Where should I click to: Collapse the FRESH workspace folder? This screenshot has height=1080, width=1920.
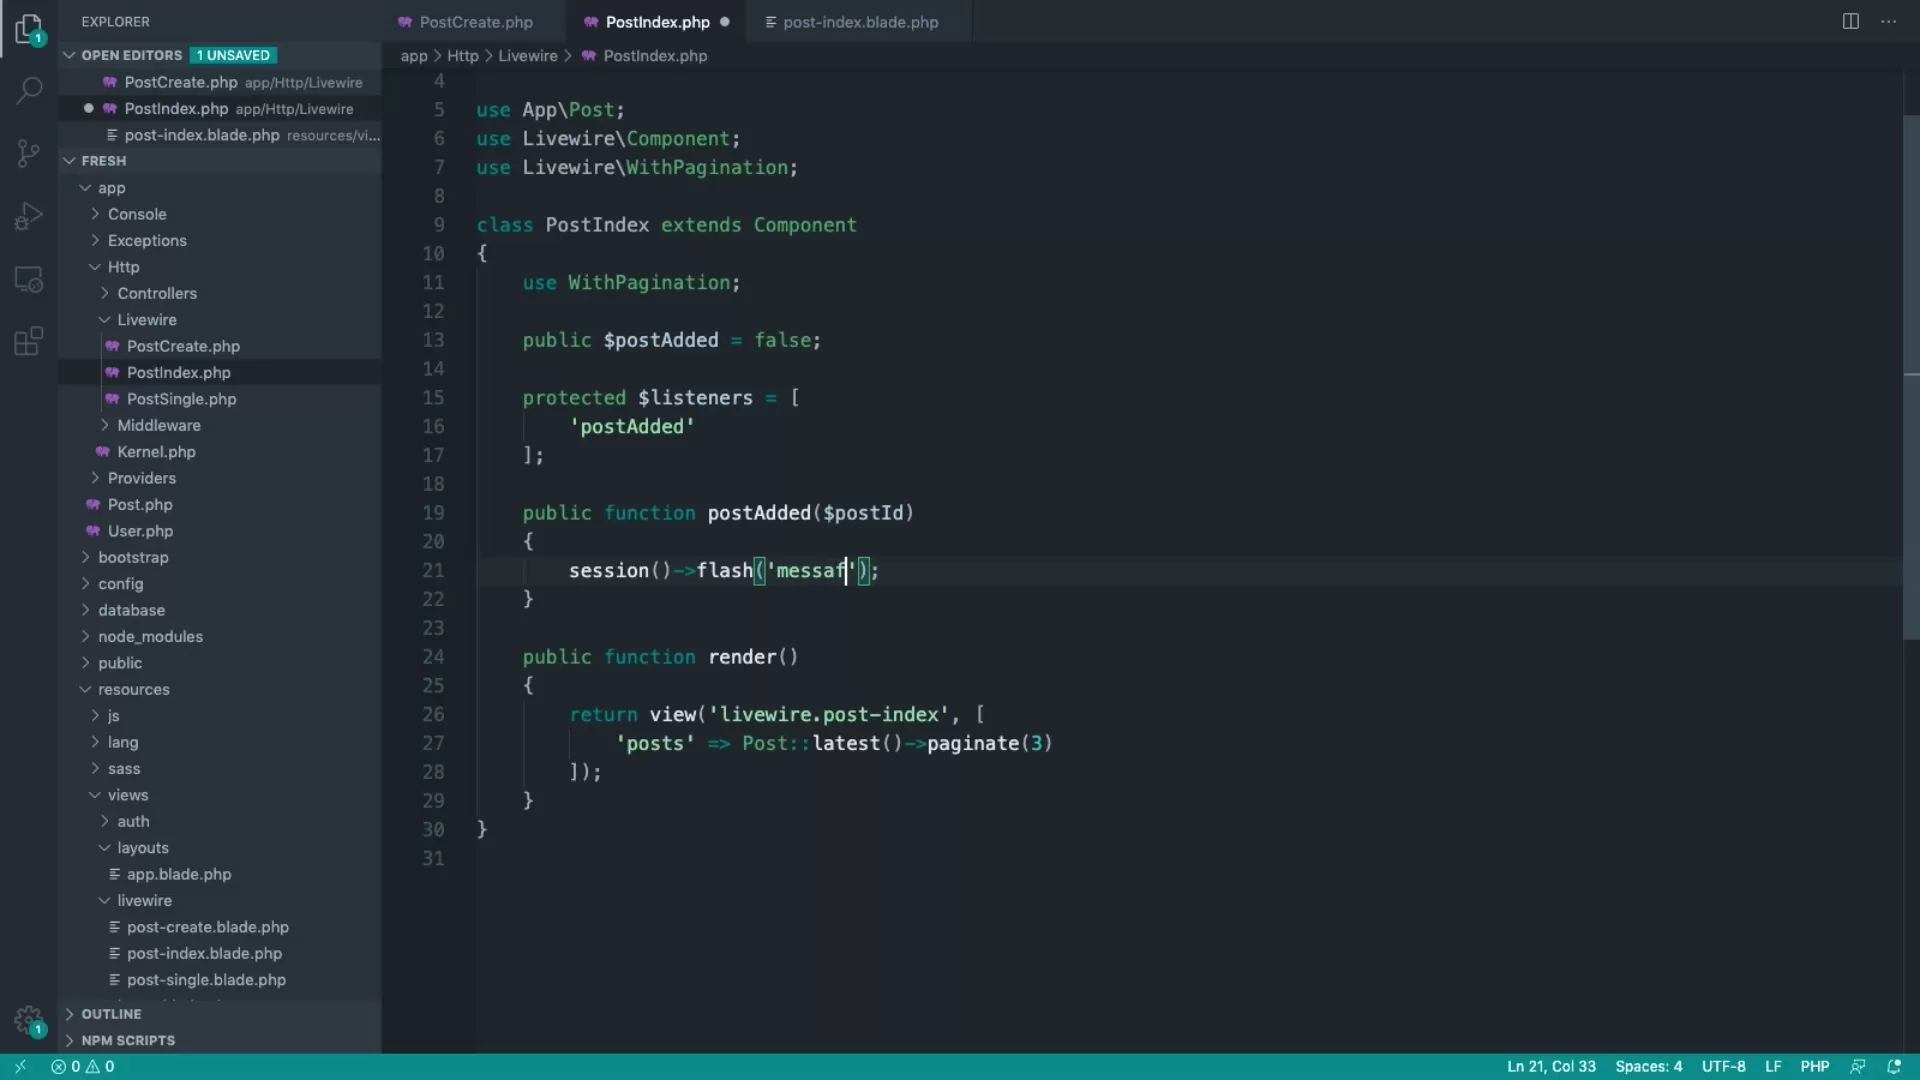pyautogui.click(x=70, y=160)
